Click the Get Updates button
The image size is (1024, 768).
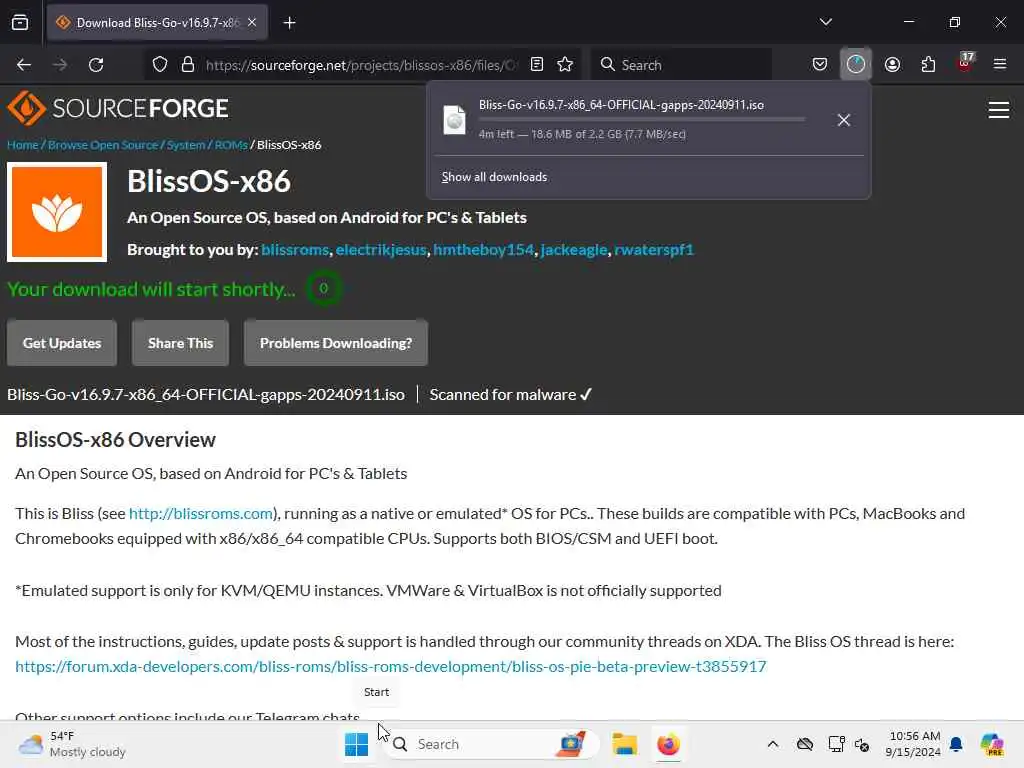(62, 343)
